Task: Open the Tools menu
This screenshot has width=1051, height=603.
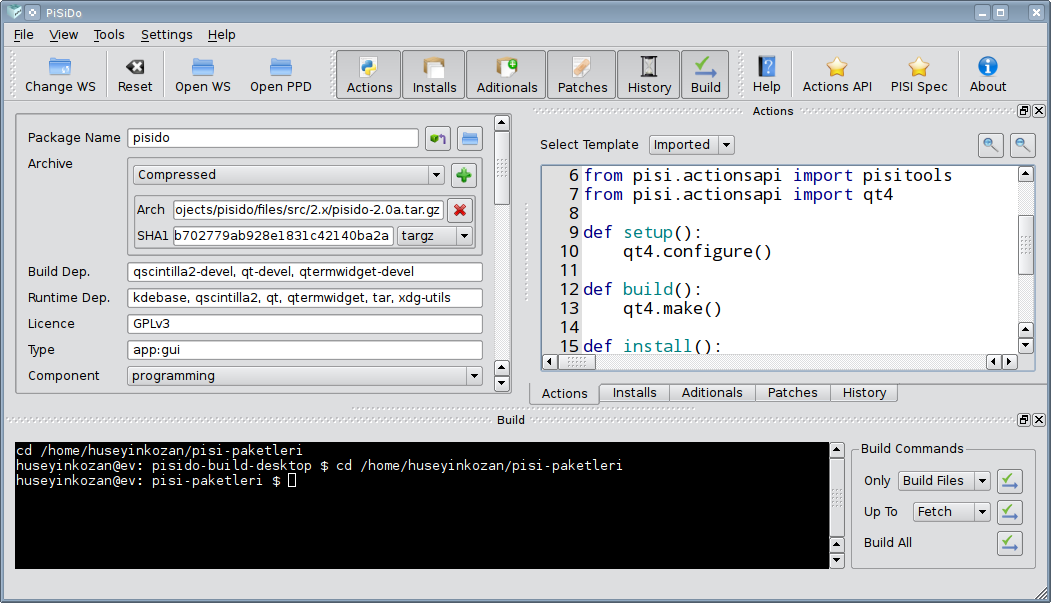Action: pos(109,34)
